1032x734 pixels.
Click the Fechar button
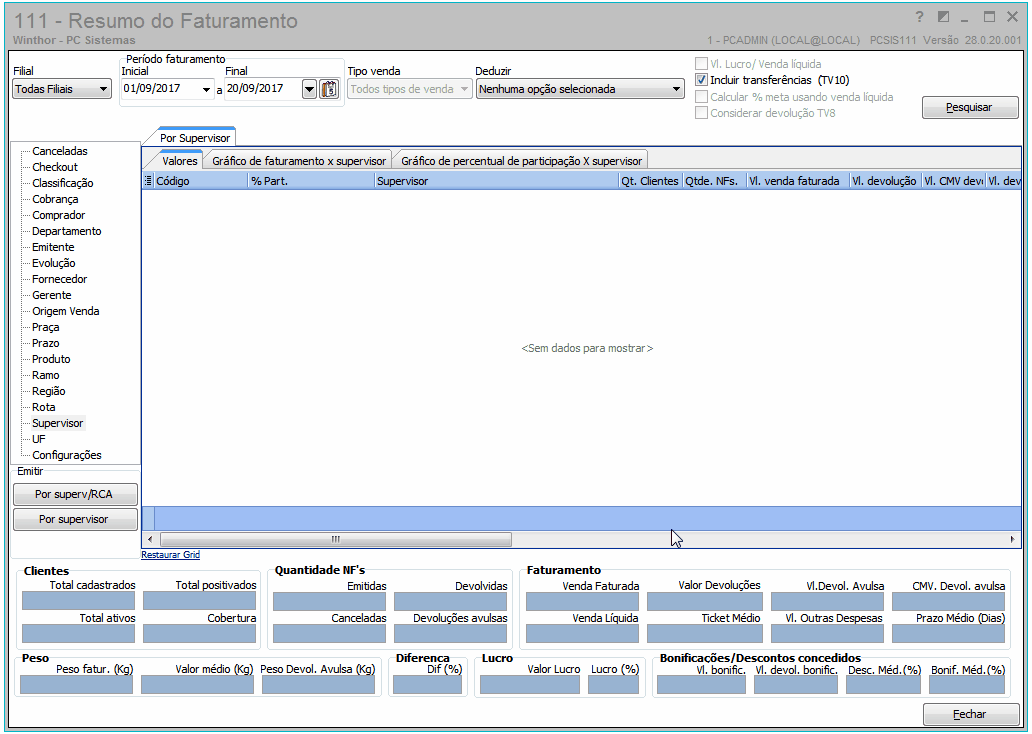point(970,714)
